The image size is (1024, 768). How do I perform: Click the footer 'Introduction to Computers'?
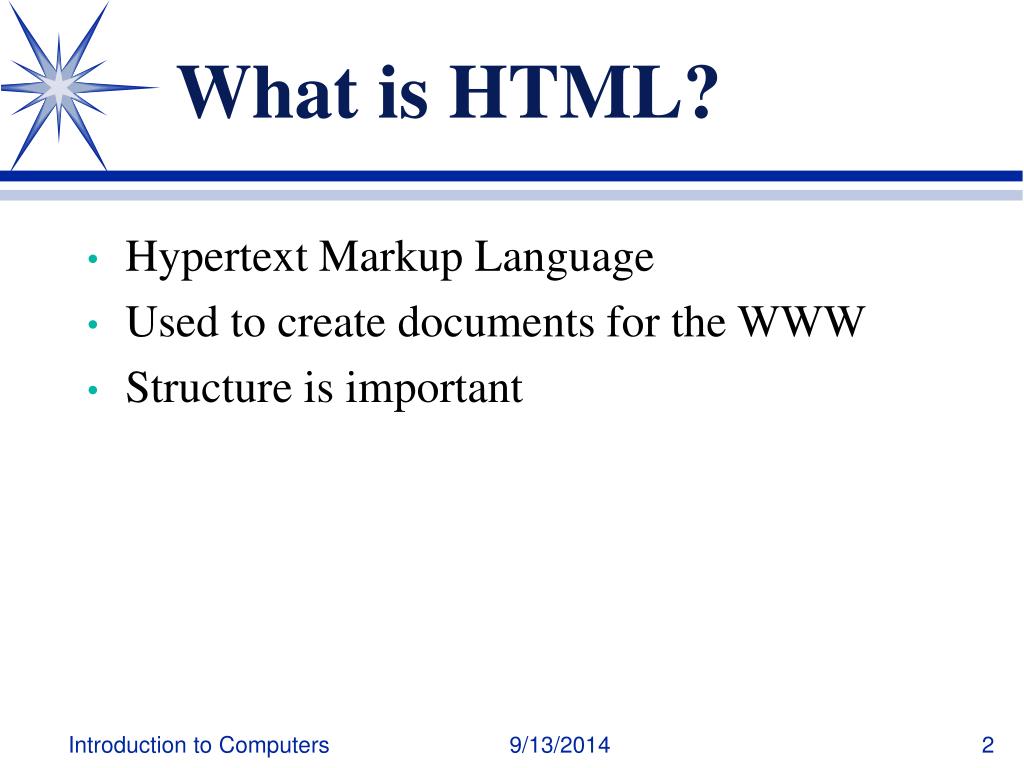(199, 745)
